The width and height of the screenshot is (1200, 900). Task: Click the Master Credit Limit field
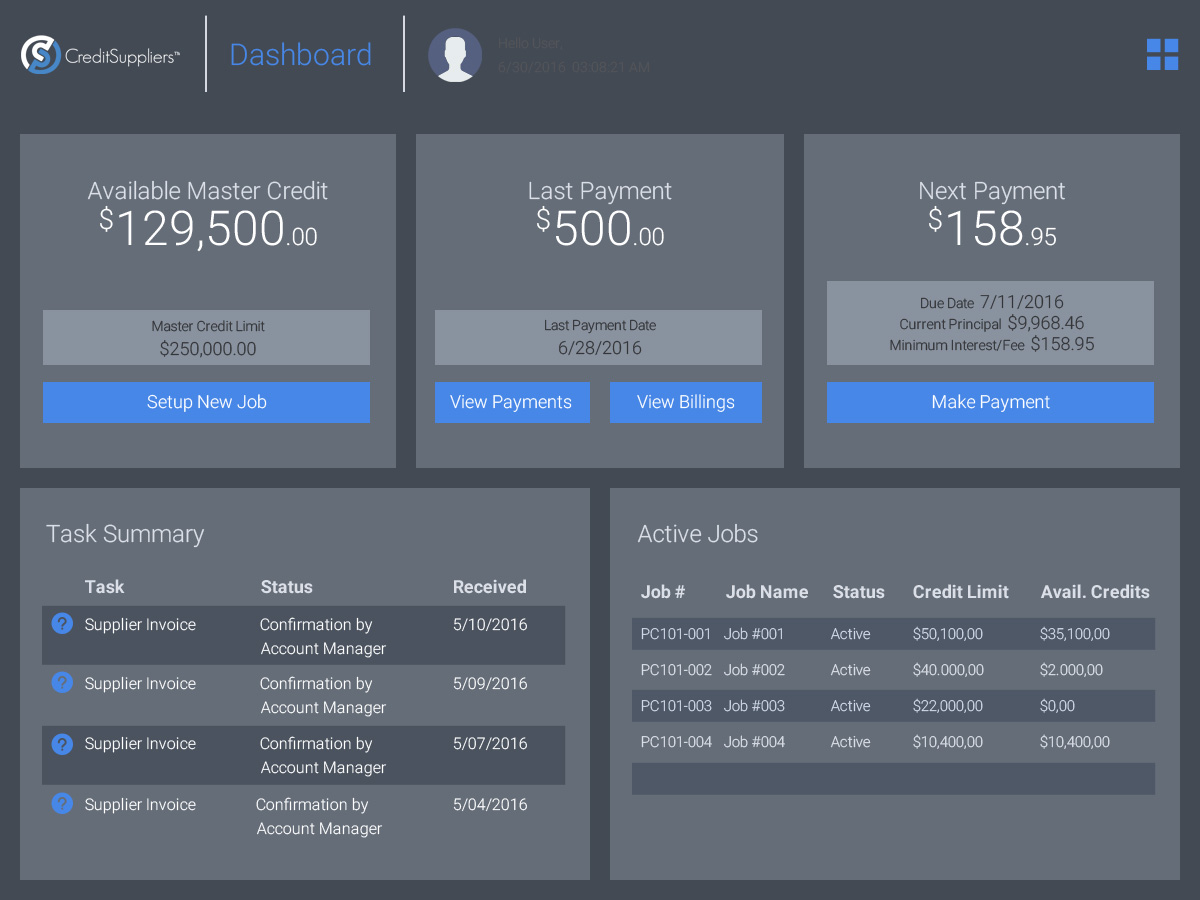206,338
